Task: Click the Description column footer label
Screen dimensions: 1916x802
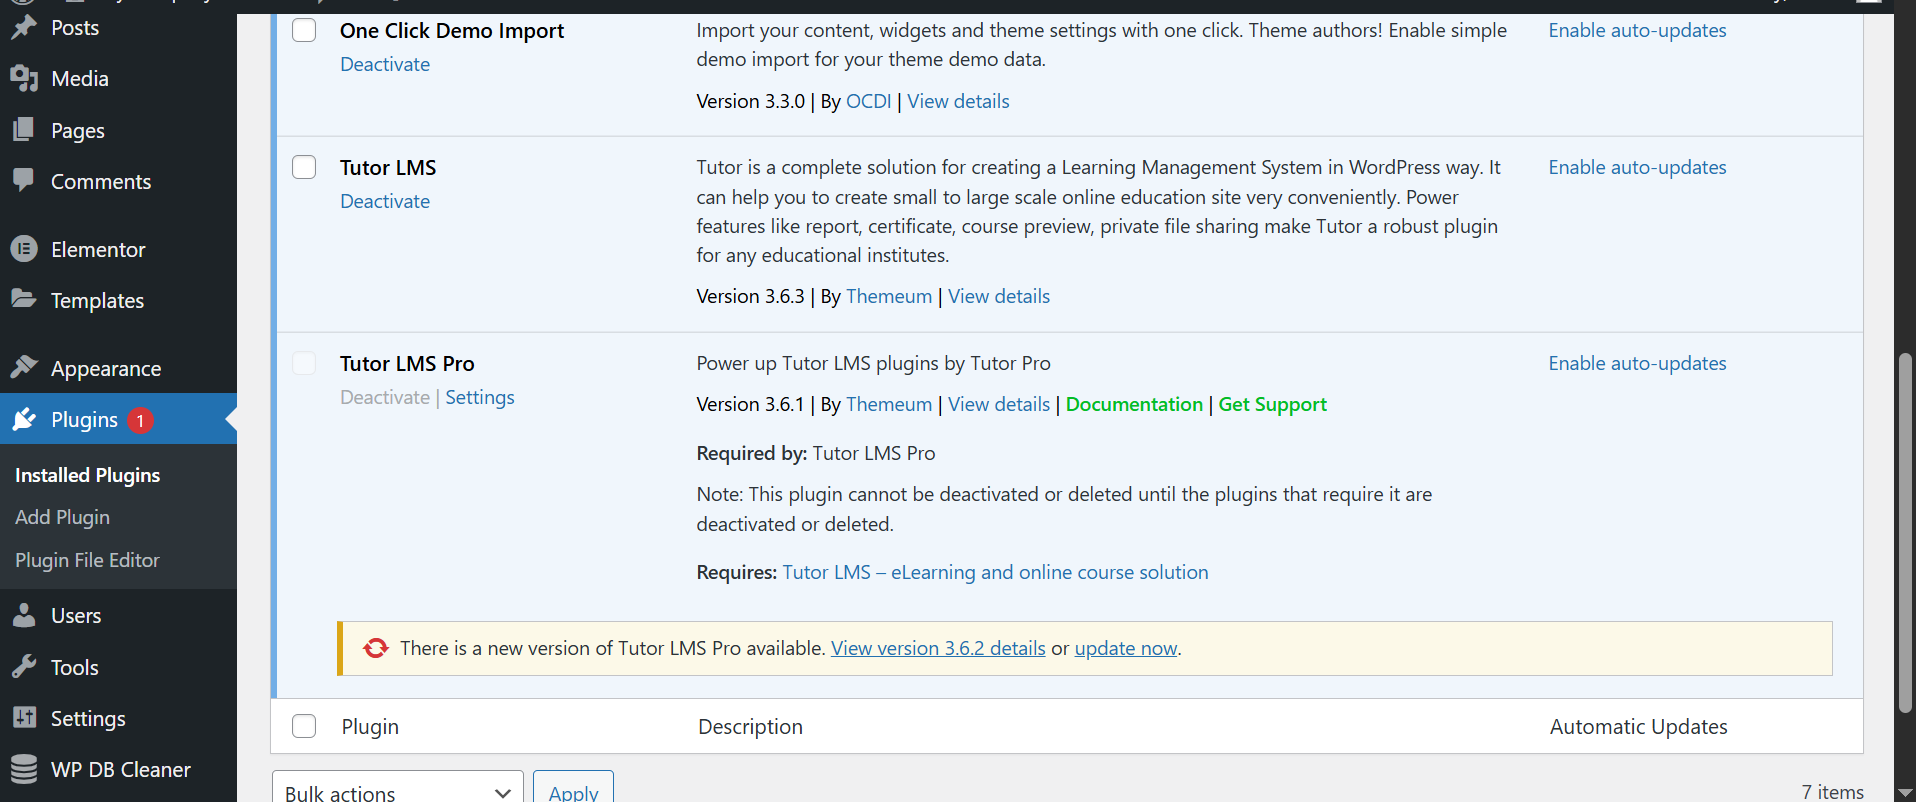Action: (750, 726)
